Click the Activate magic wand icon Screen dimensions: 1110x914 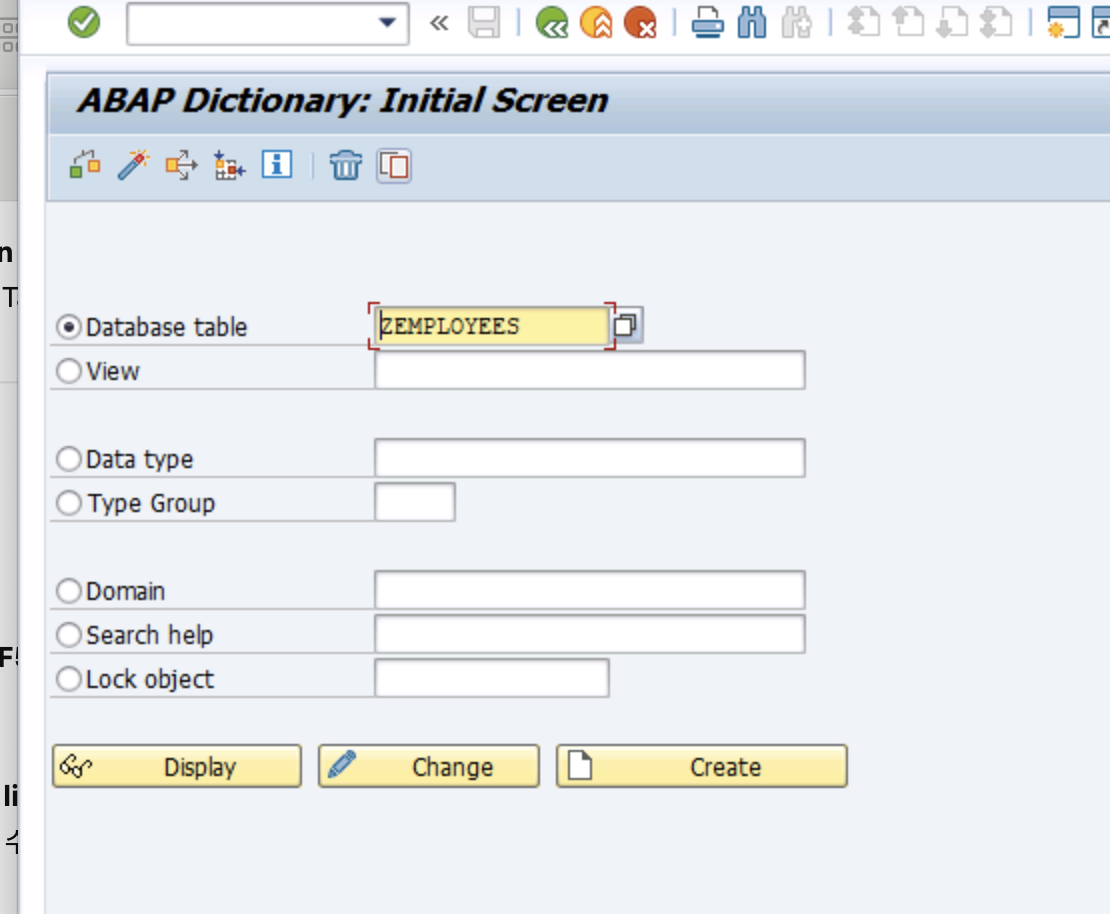(x=133, y=166)
